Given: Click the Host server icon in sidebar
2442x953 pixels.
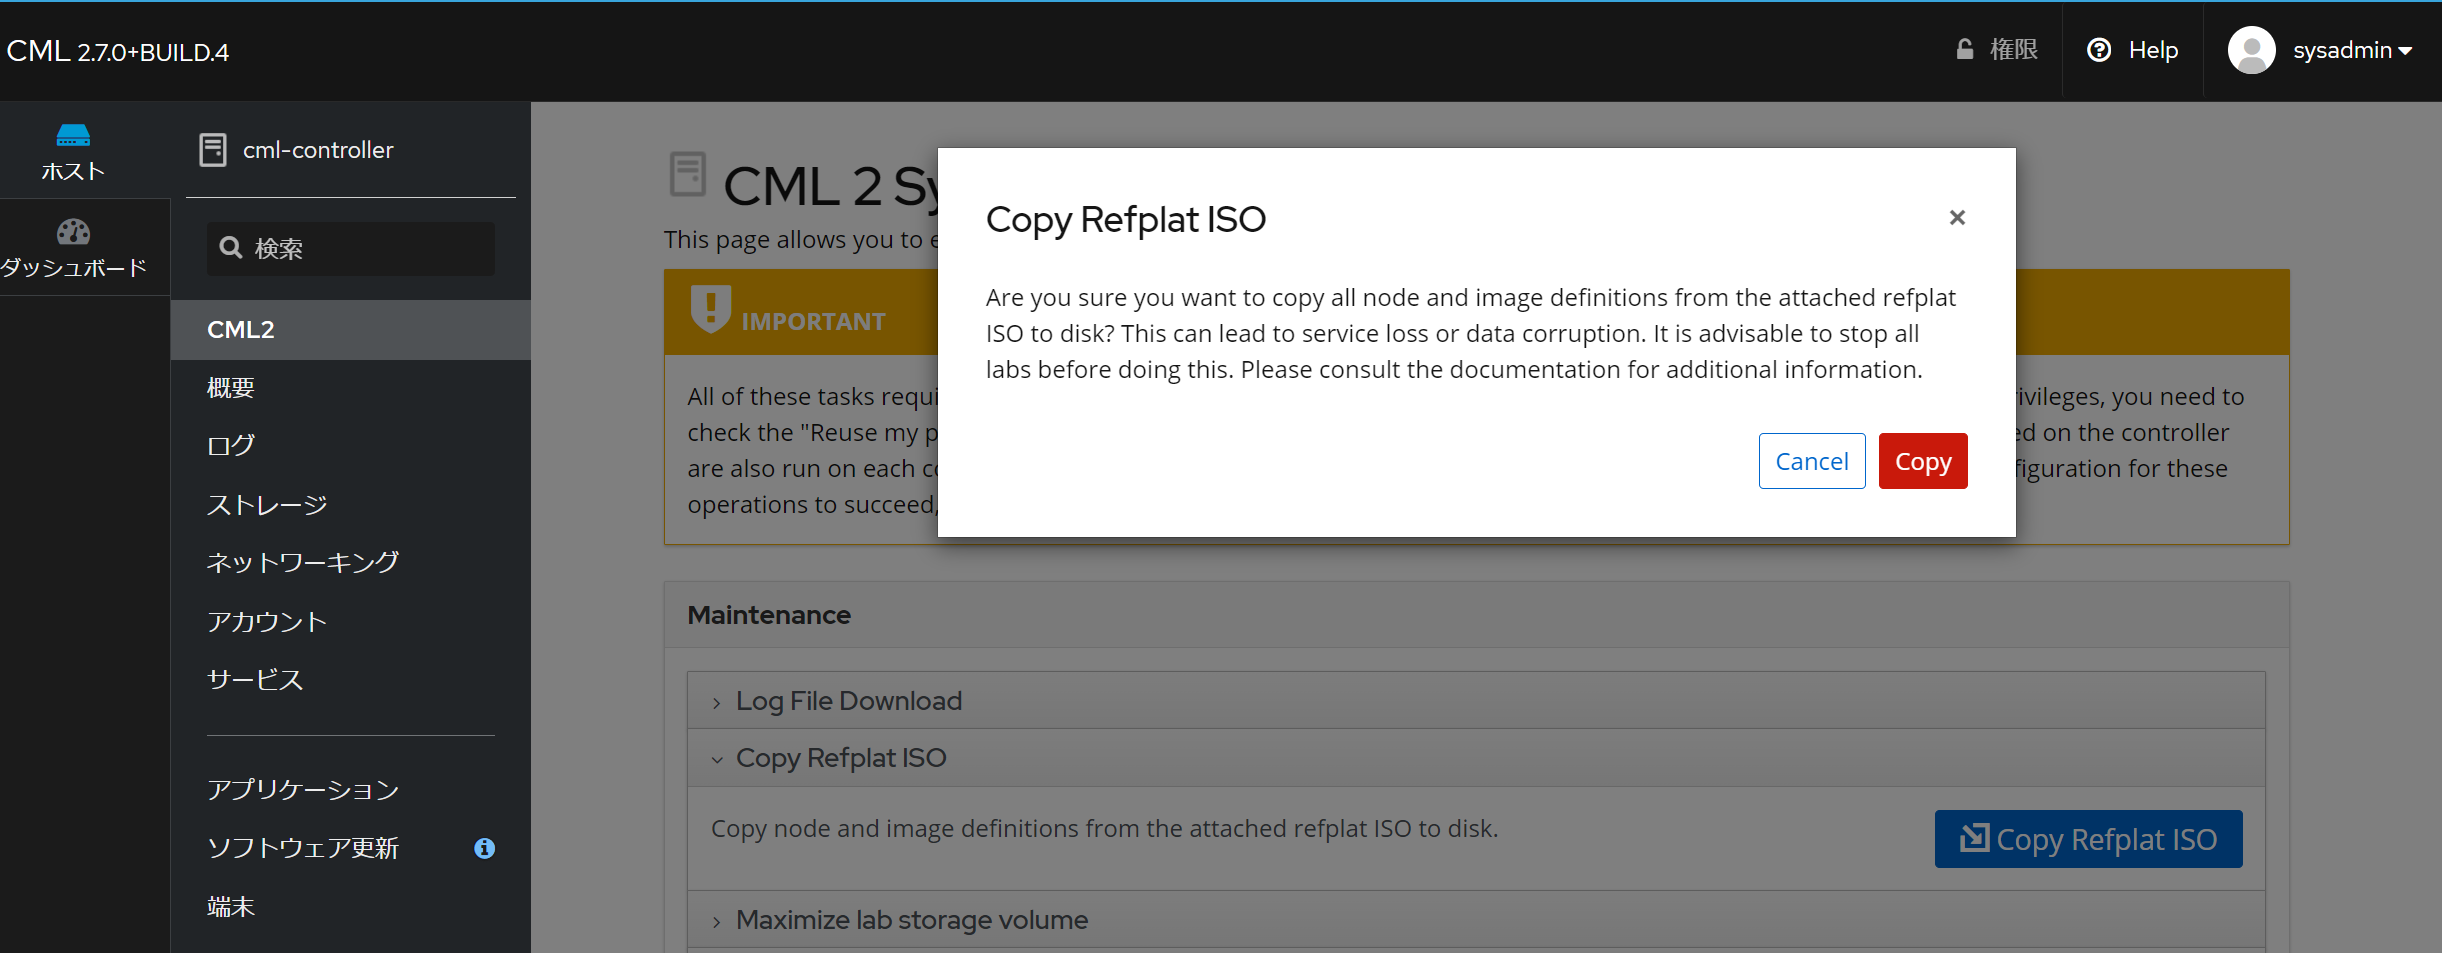Looking at the screenshot, I should coord(73,134).
